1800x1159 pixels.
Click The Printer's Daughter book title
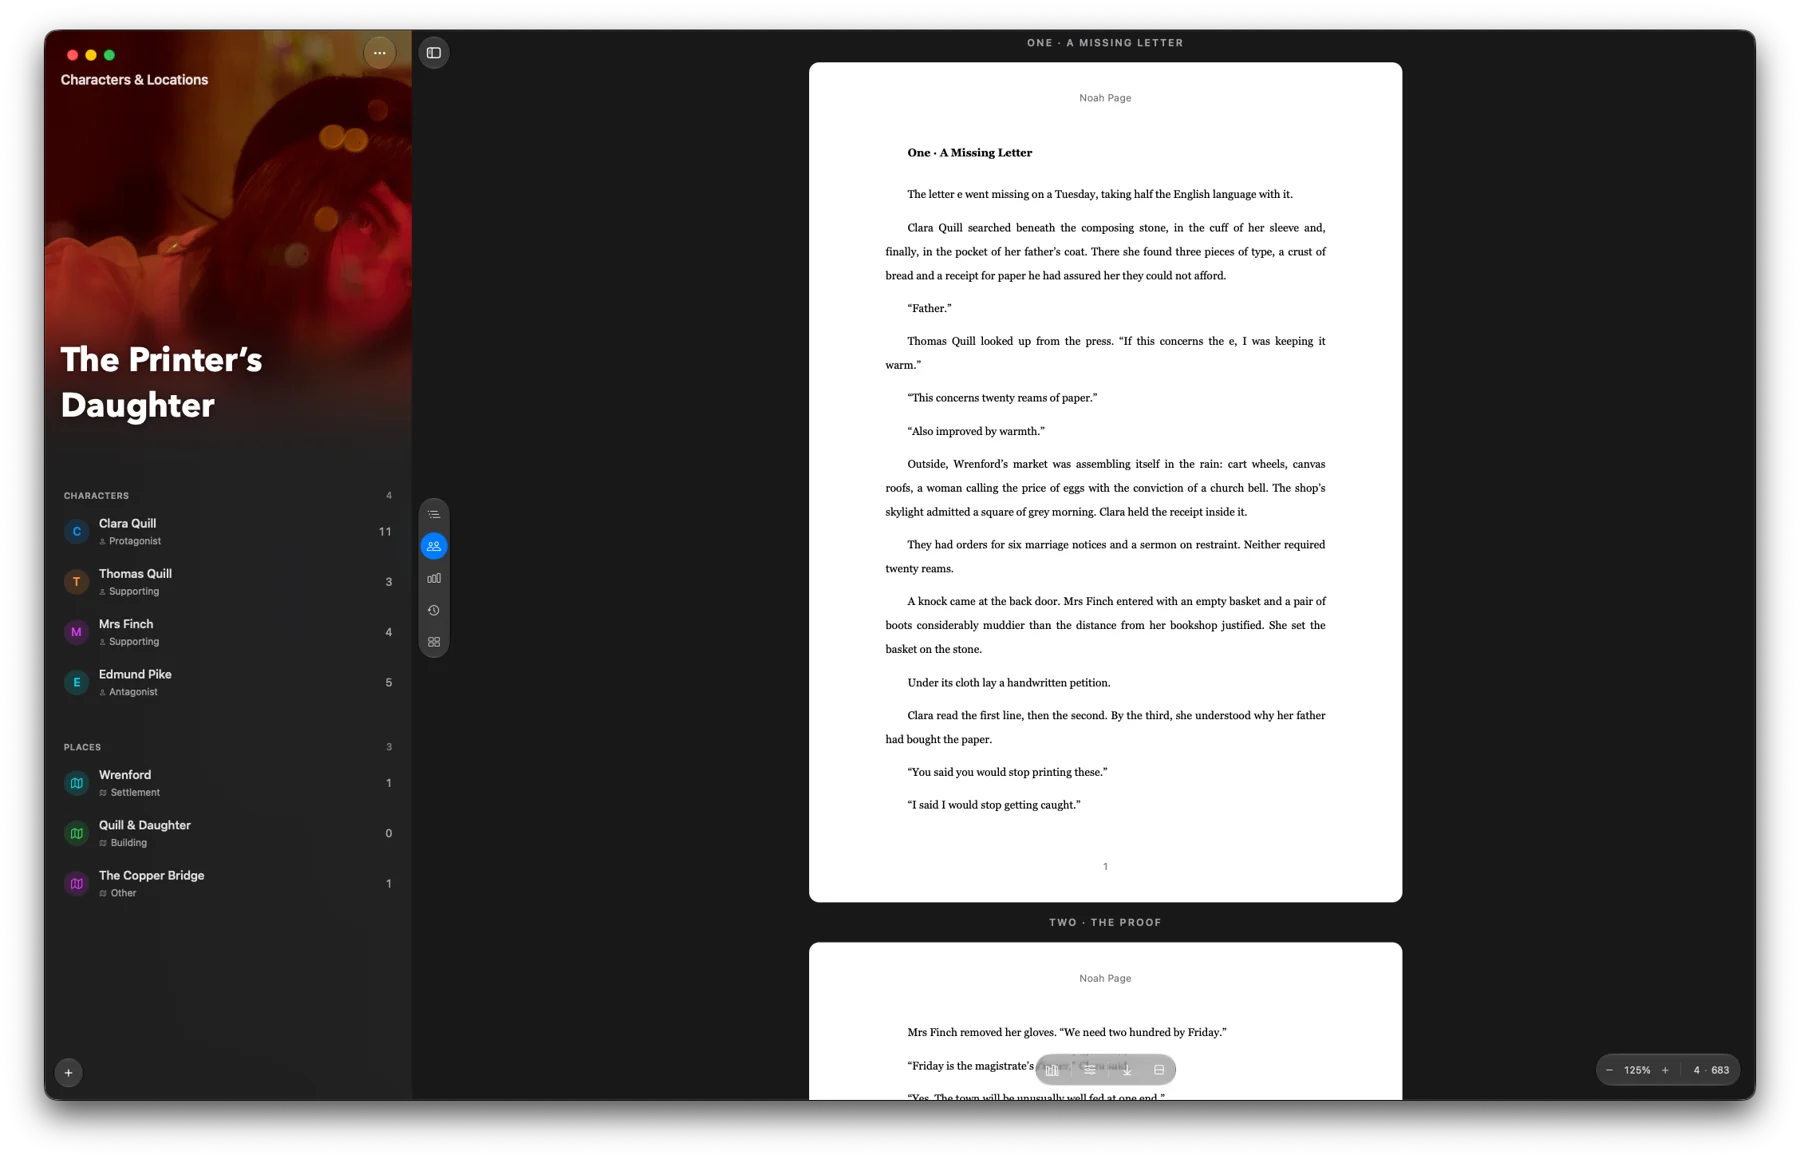[x=161, y=382]
